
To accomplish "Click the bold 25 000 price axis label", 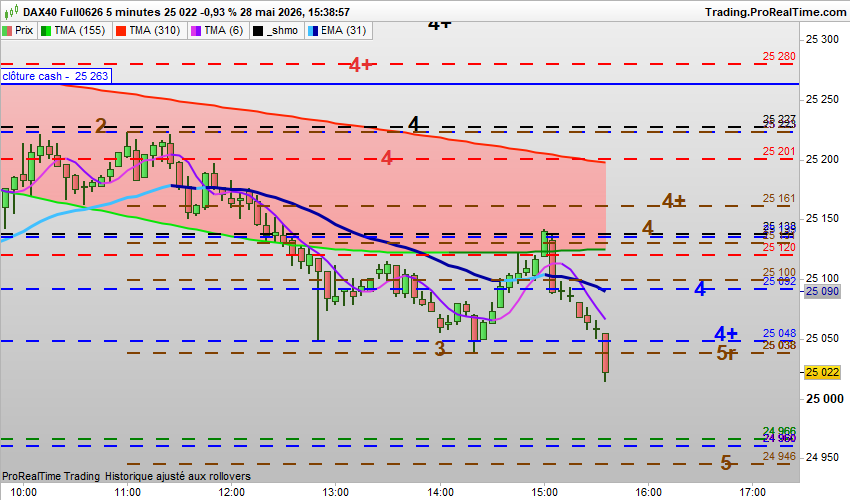I will click(825, 399).
